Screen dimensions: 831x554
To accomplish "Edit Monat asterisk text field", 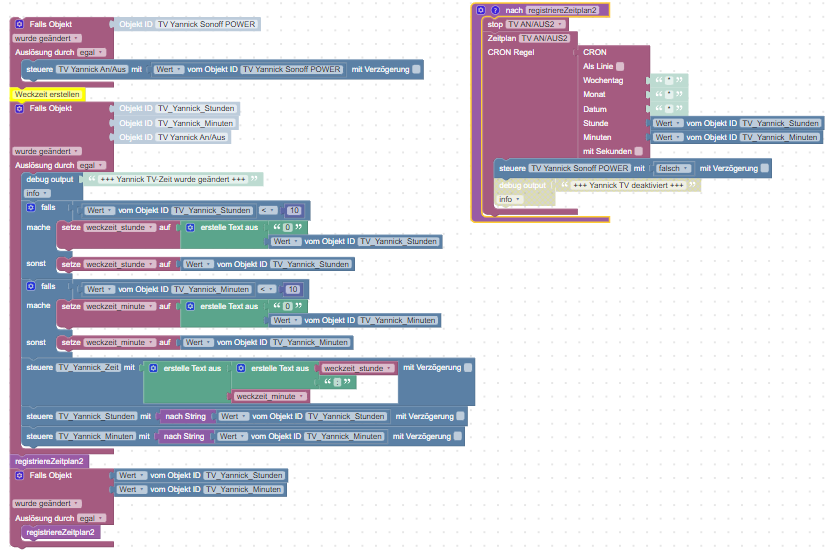I will tap(669, 94).
